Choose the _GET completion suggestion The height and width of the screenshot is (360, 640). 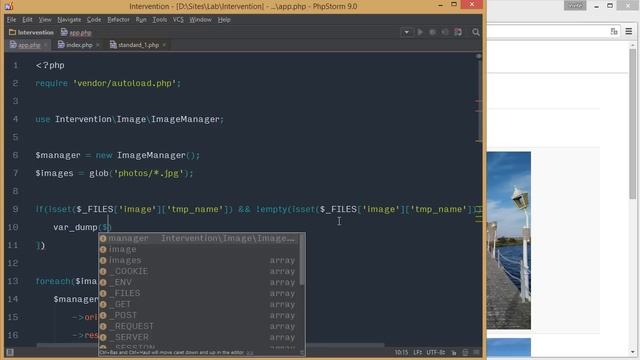(x=199, y=304)
